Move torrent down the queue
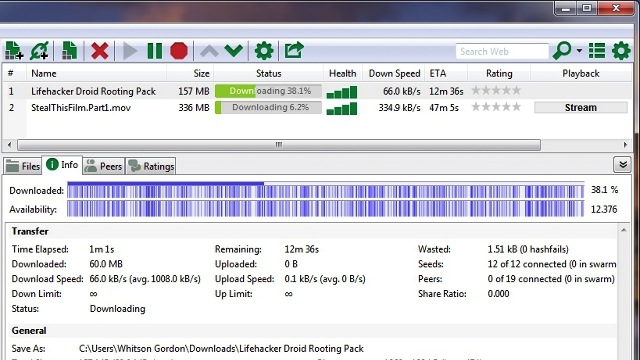Image resolution: width=640 pixels, height=360 pixels. [234, 51]
